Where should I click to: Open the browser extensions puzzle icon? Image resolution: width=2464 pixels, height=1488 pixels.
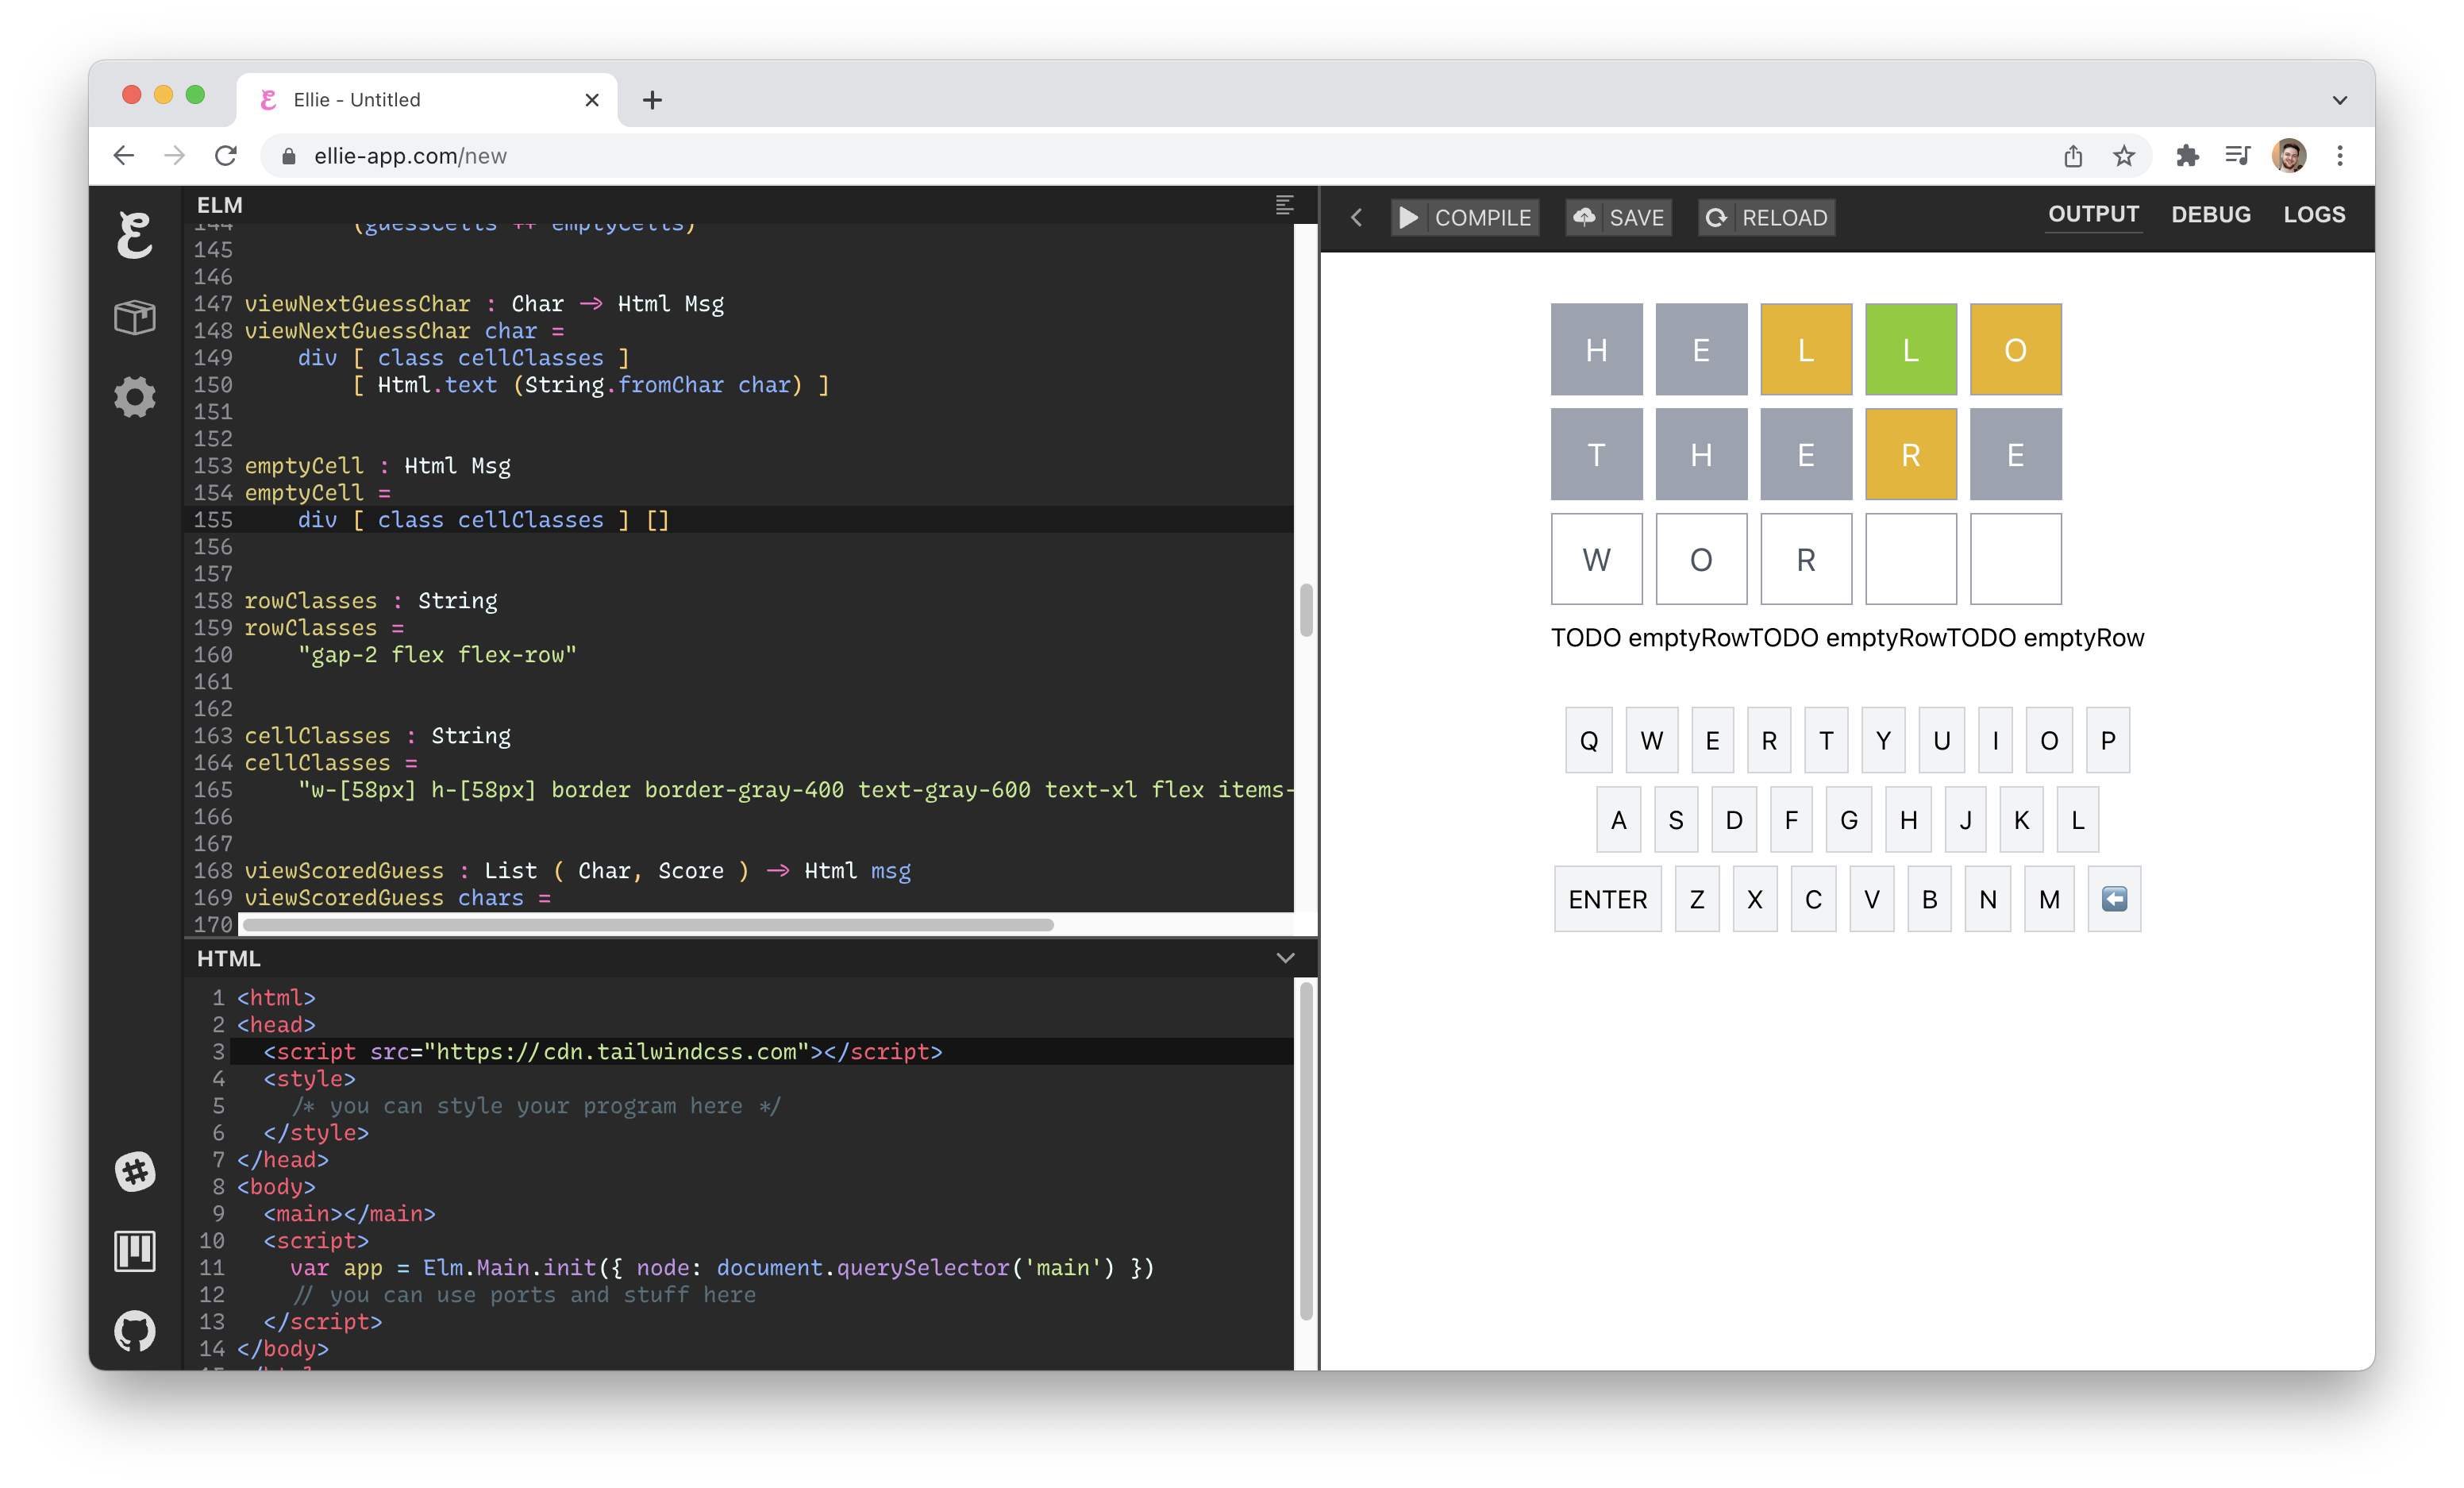(2187, 155)
